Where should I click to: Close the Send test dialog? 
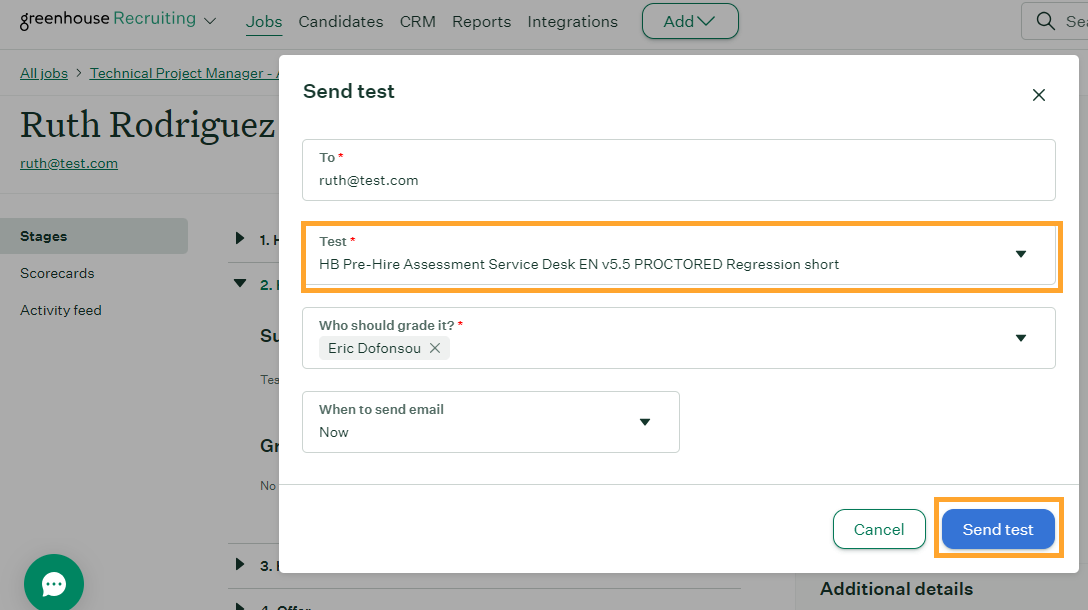click(x=1038, y=95)
